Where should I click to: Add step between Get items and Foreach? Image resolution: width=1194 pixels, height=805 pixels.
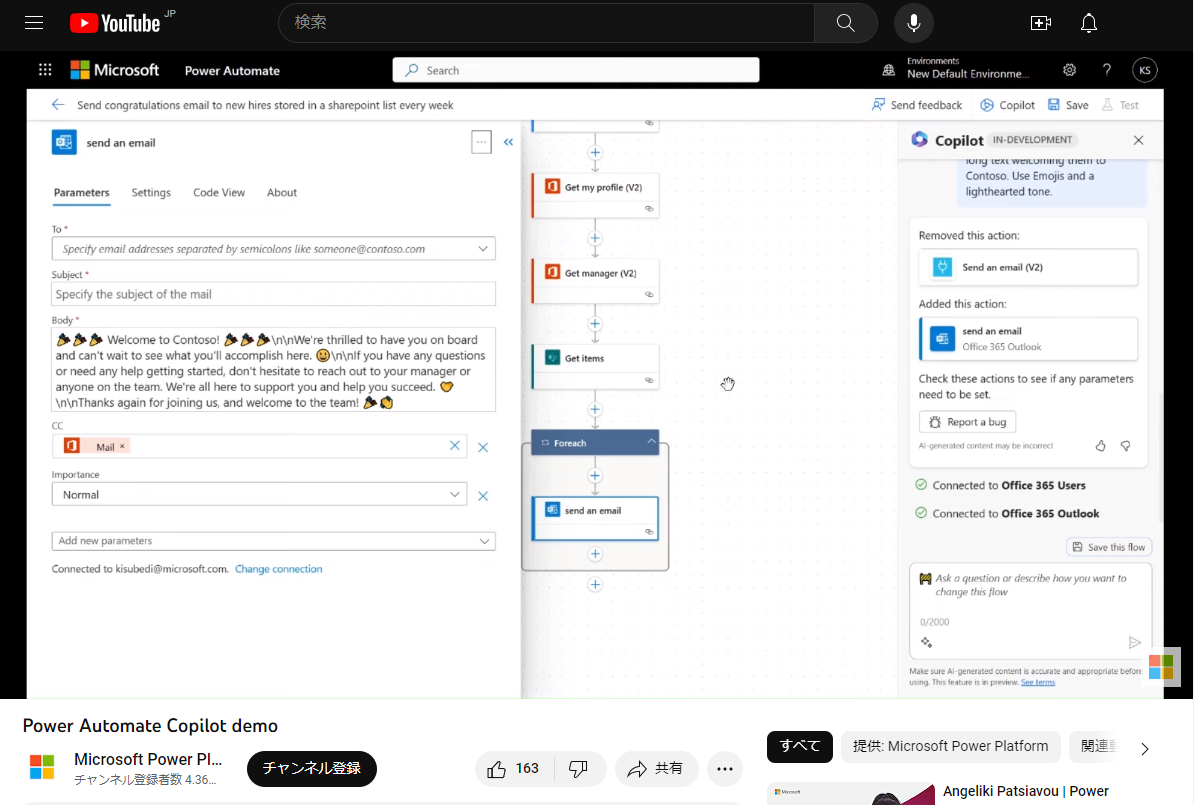pyautogui.click(x=595, y=410)
